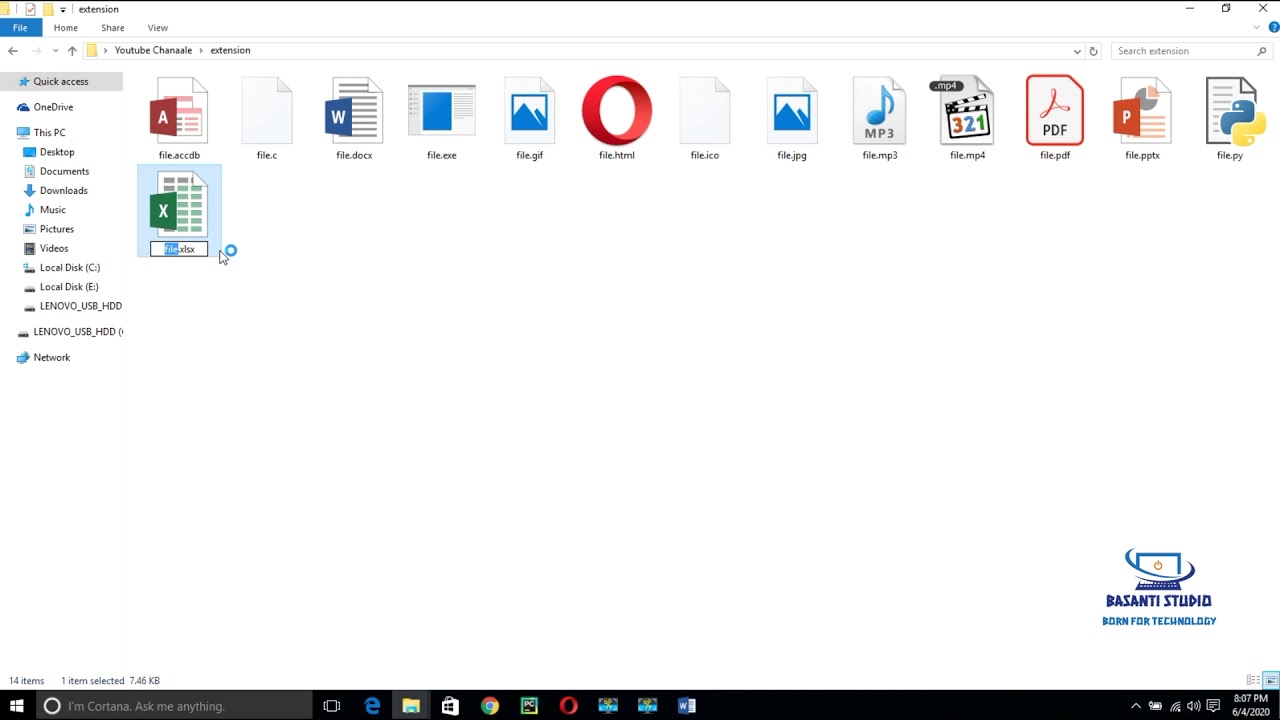Open the File ribbon tab
The image size is (1280, 720).
(20, 28)
